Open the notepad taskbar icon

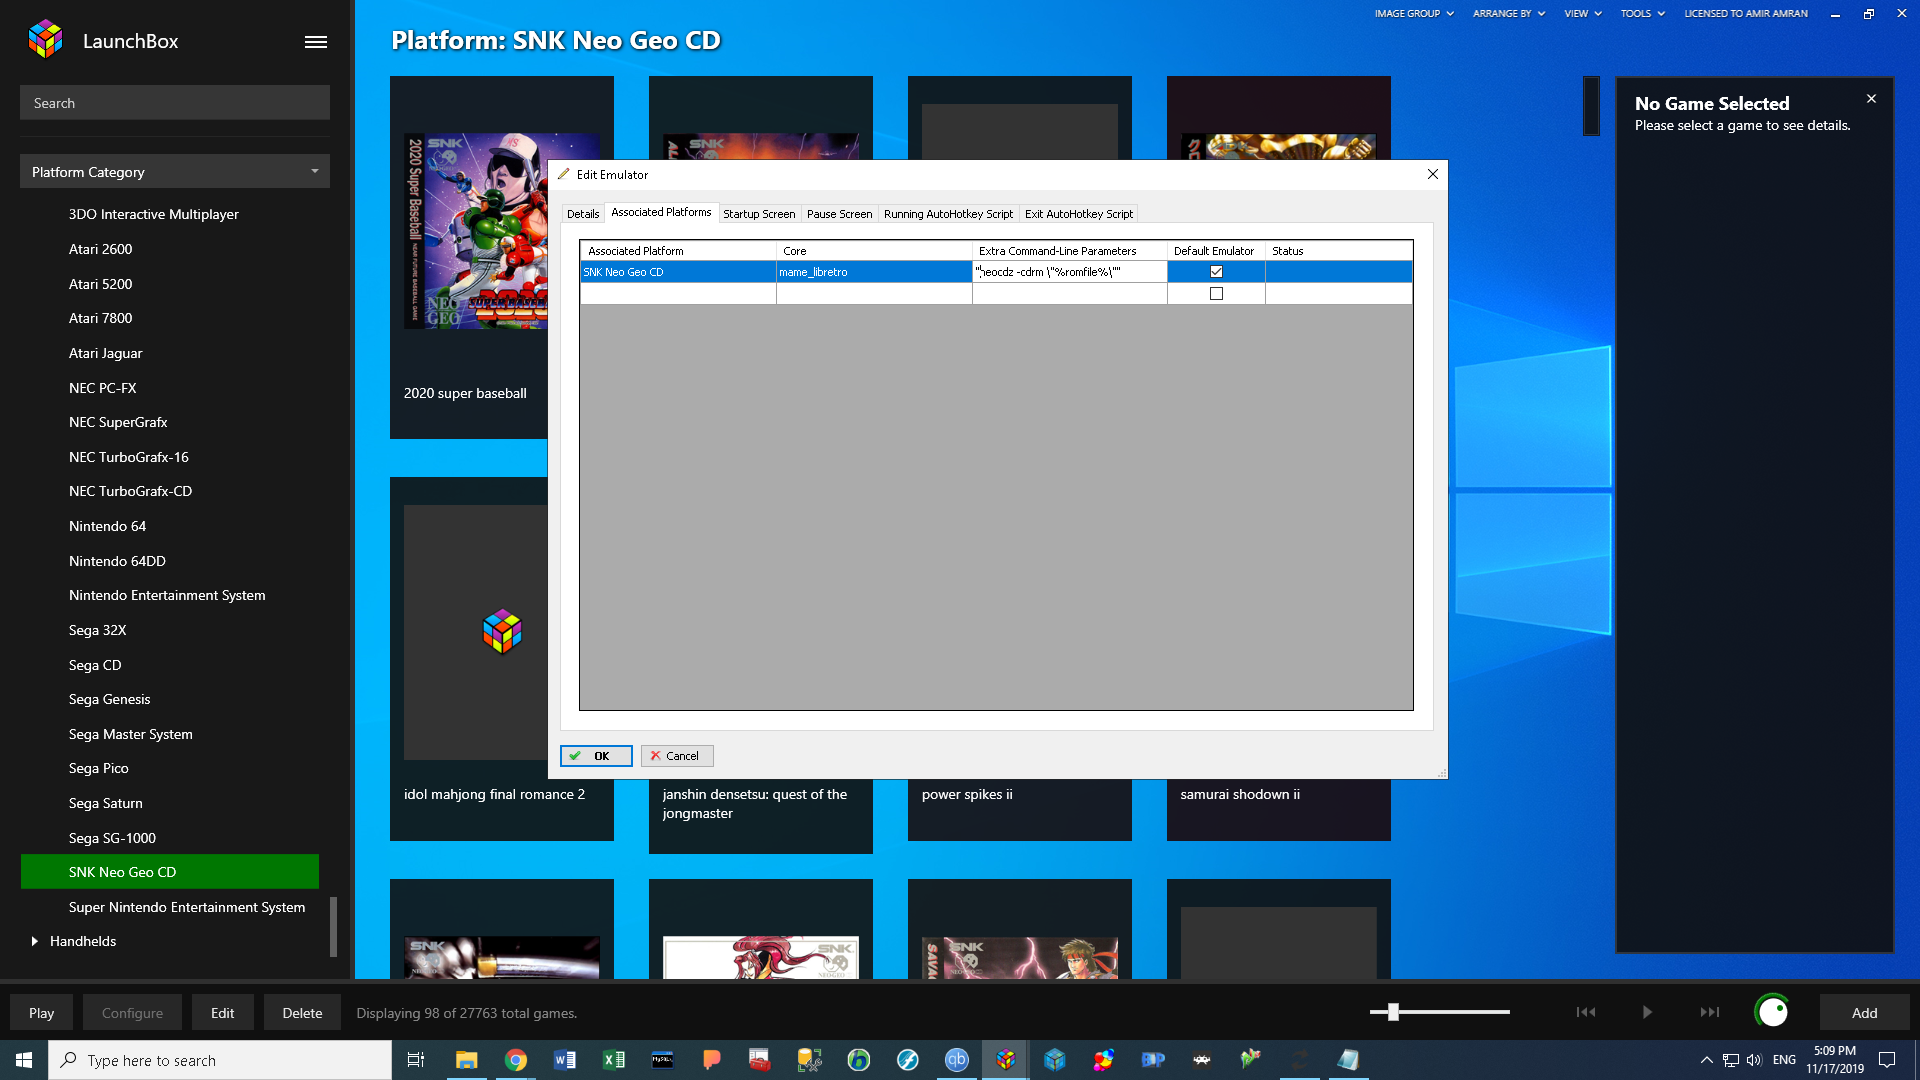point(1348,1060)
